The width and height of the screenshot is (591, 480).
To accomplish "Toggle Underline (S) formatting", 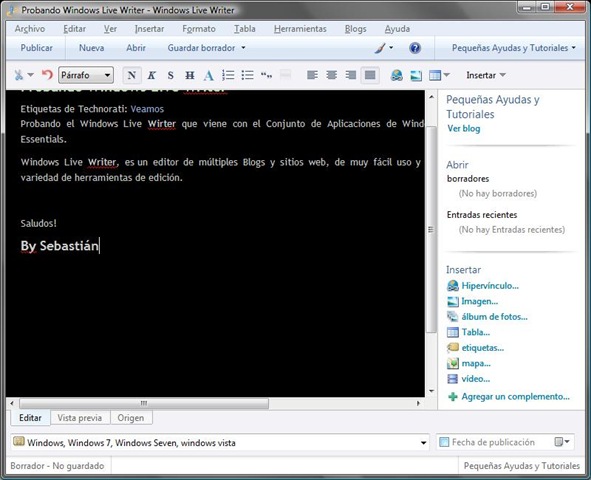I will 170,75.
